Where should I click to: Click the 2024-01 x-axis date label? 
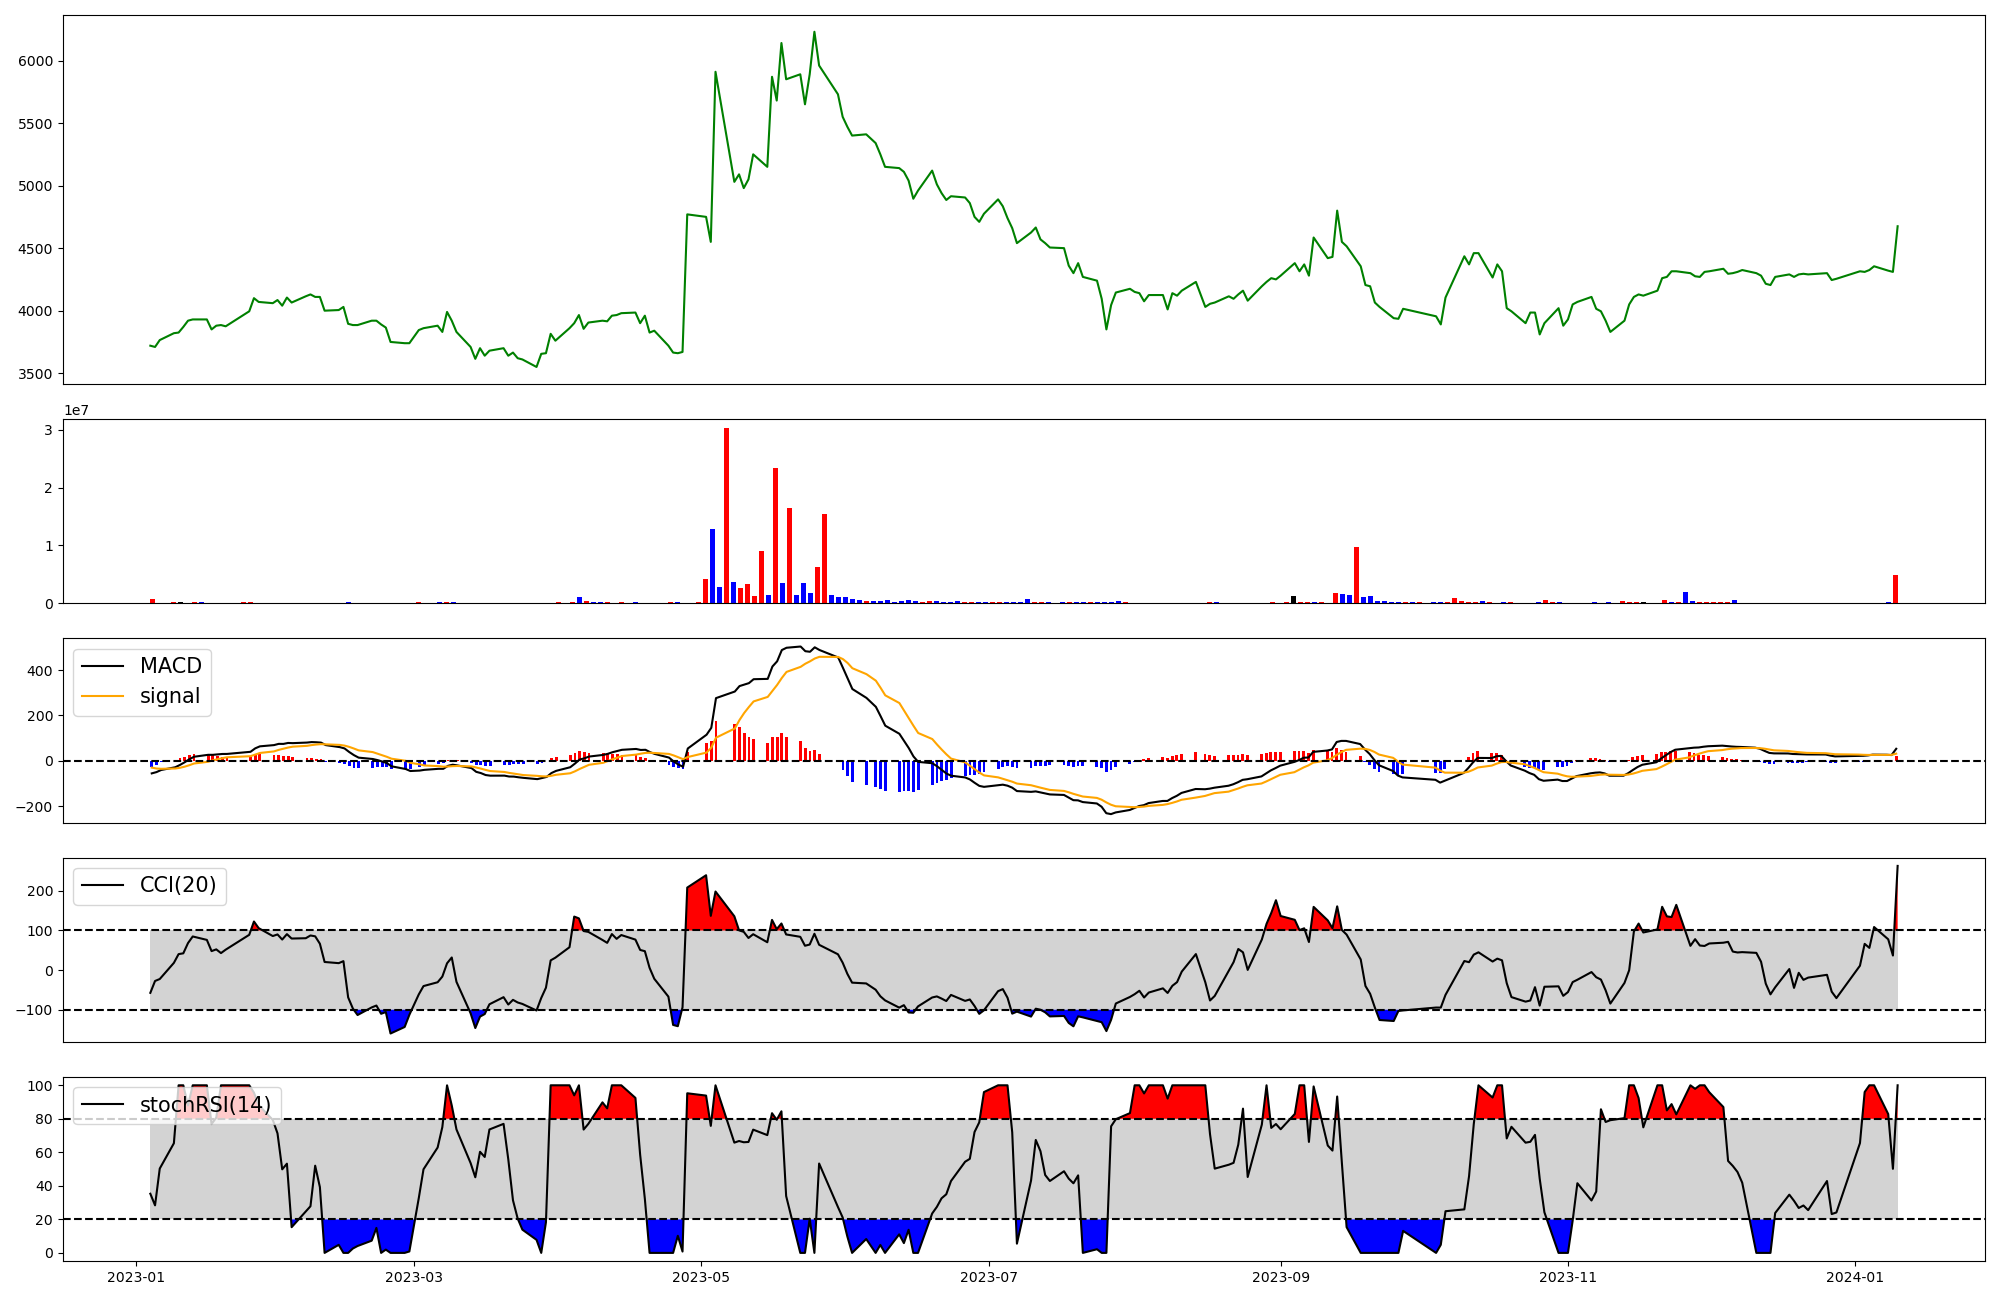point(1855,1277)
